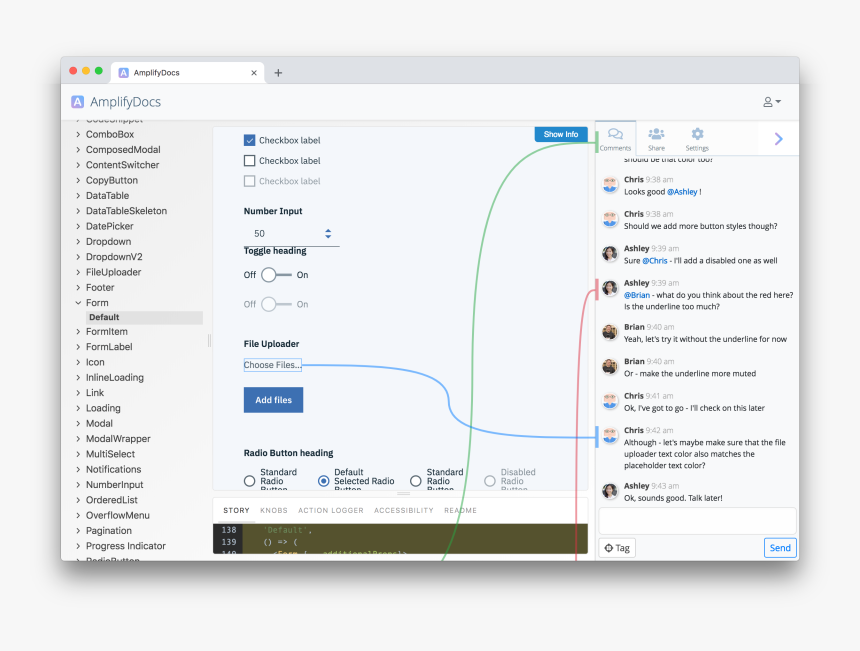Image resolution: width=860 pixels, height=651 pixels.
Task: Click the Disabled Radio Button
Action: [490, 481]
